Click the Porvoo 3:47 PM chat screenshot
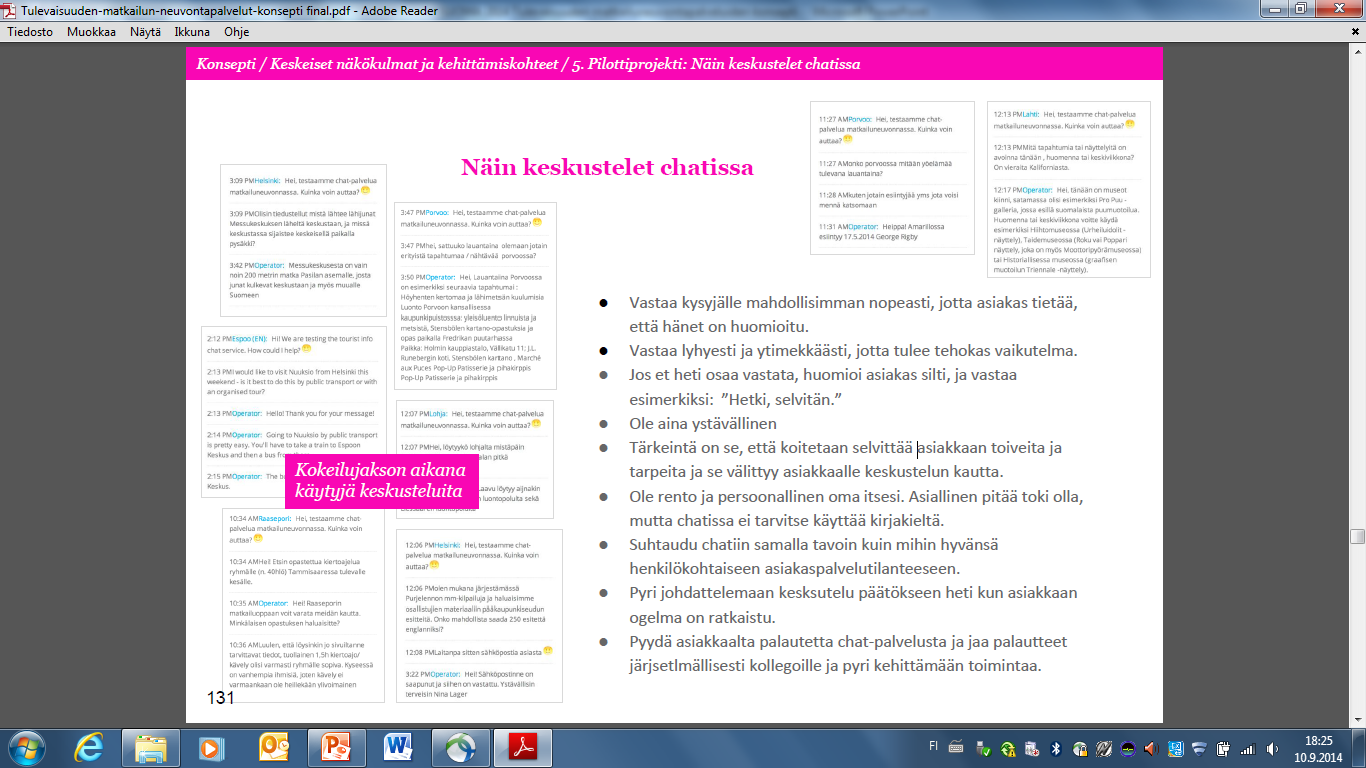The image size is (1366, 768). (x=476, y=295)
